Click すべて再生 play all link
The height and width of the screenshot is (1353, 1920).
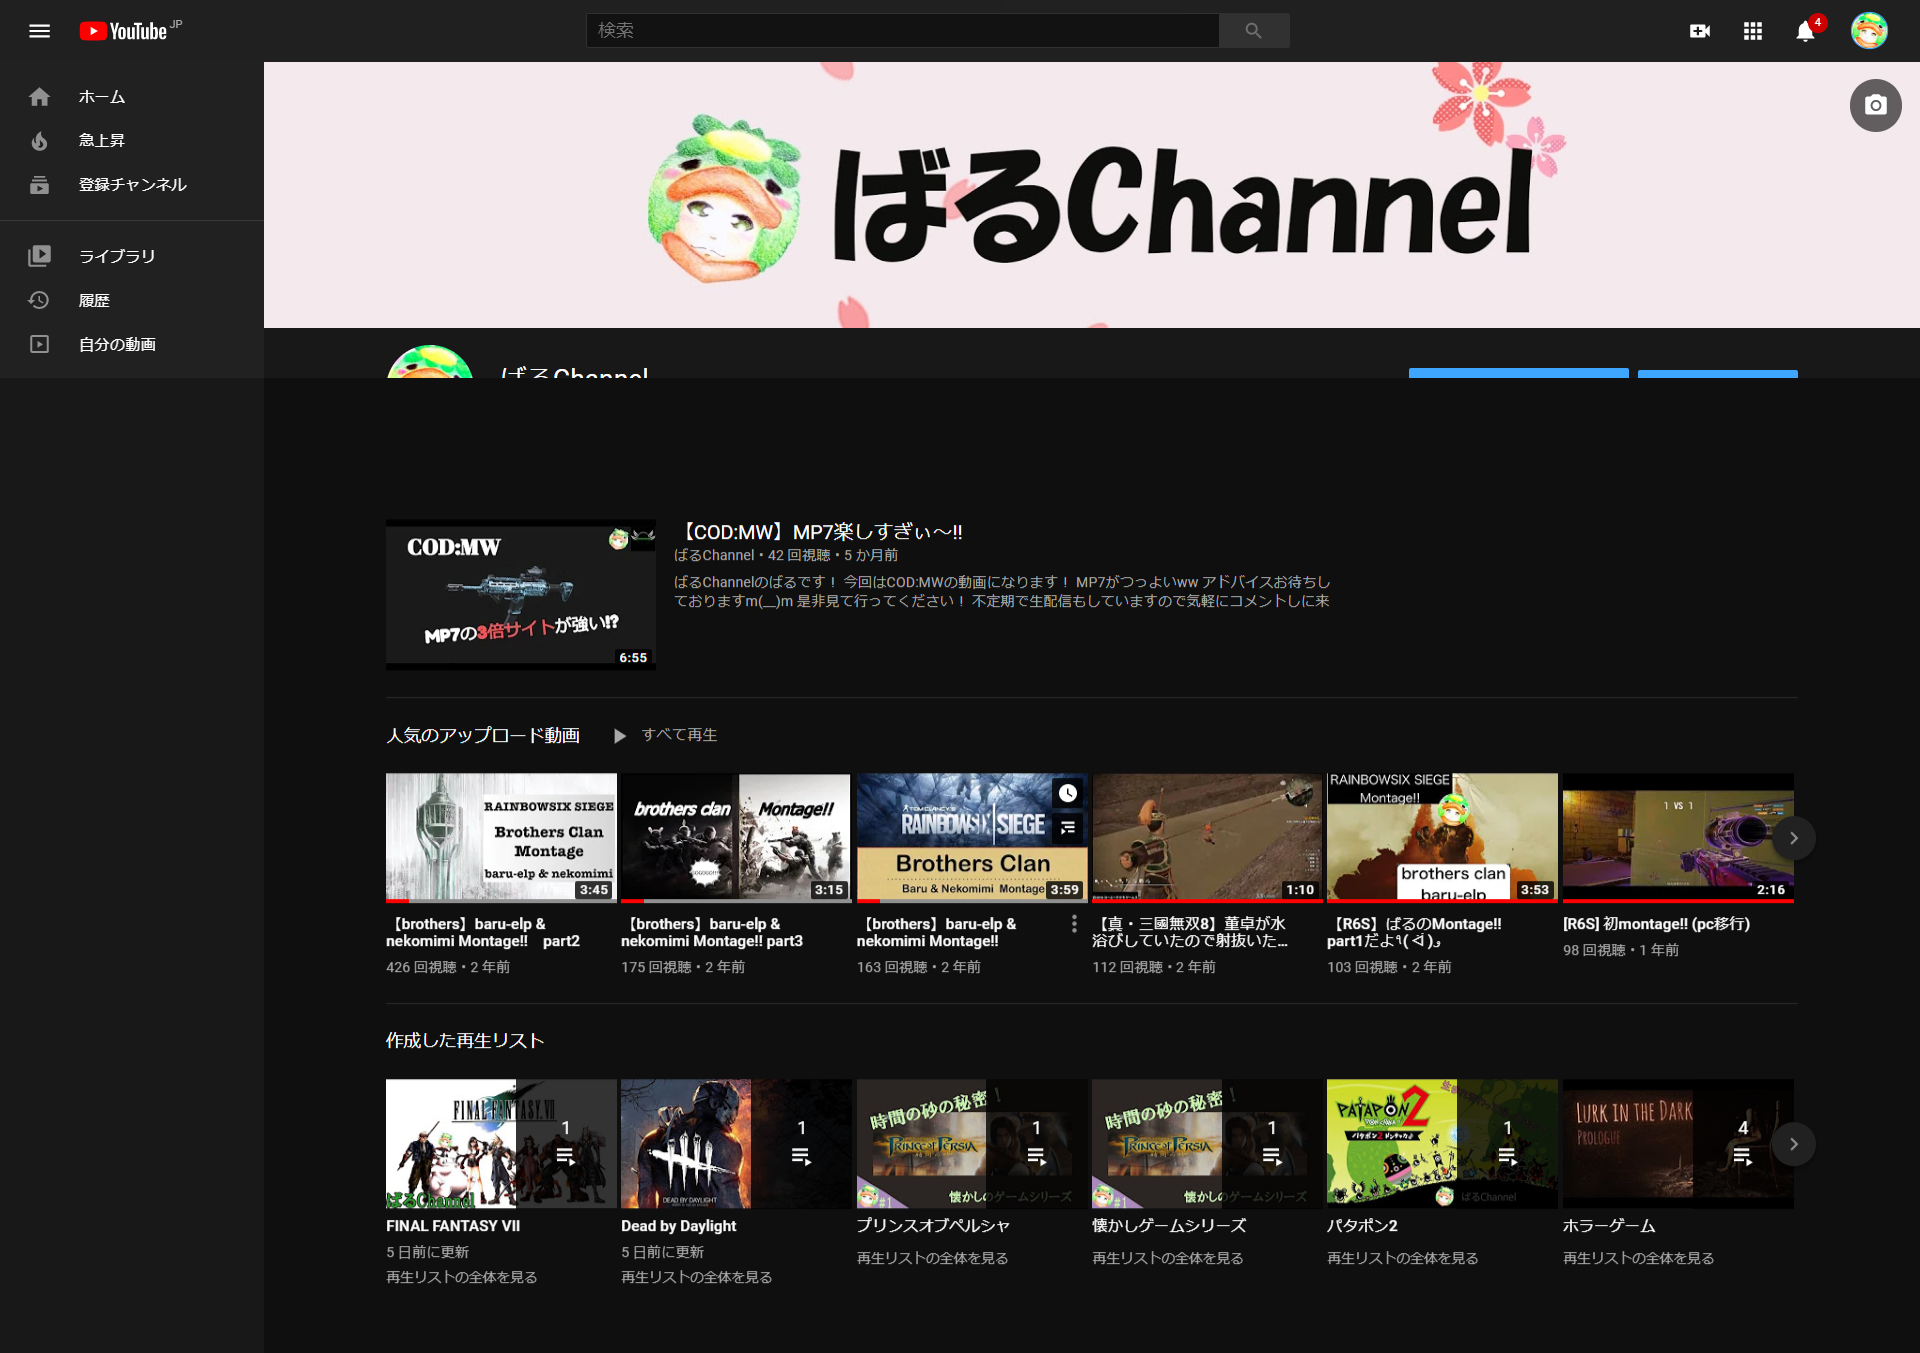(x=678, y=735)
